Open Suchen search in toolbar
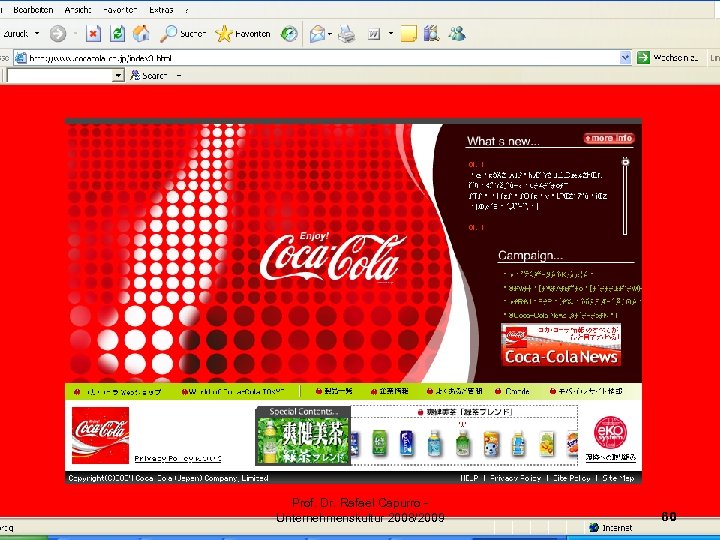 [183, 34]
